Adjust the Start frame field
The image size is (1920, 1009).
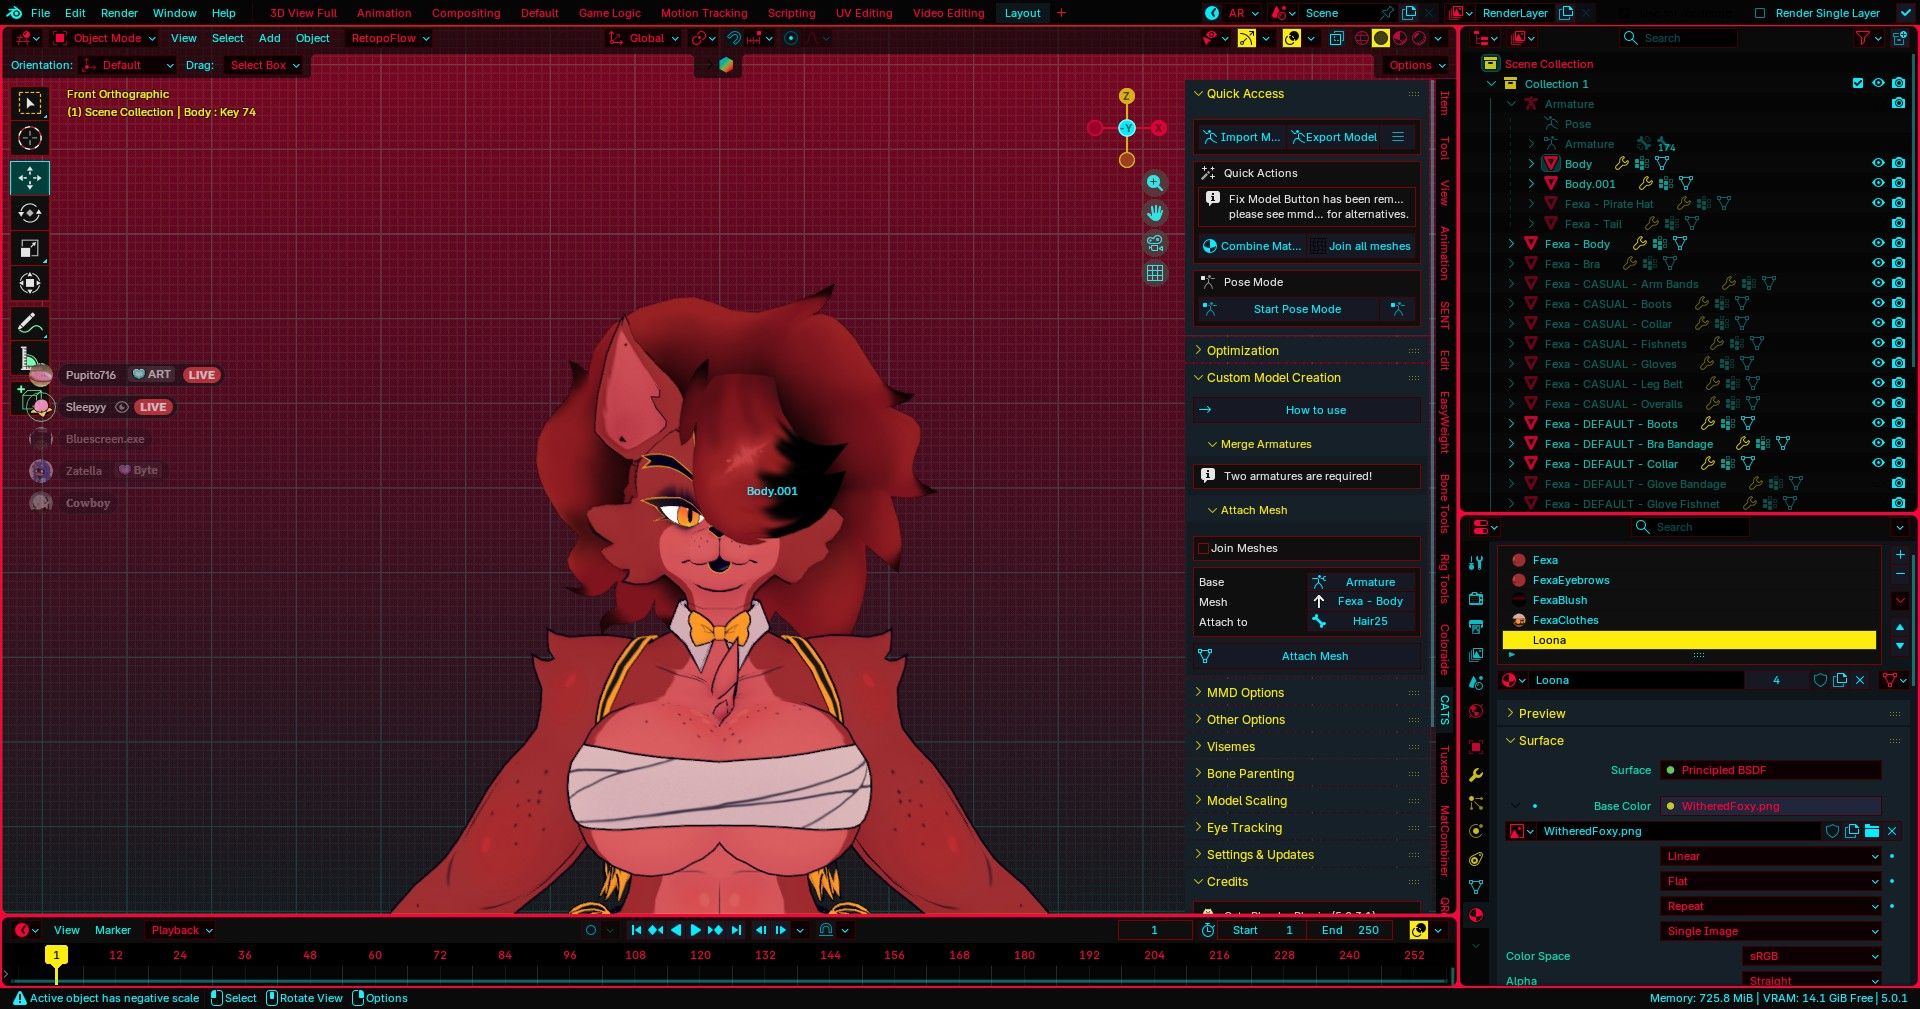(x=1263, y=930)
